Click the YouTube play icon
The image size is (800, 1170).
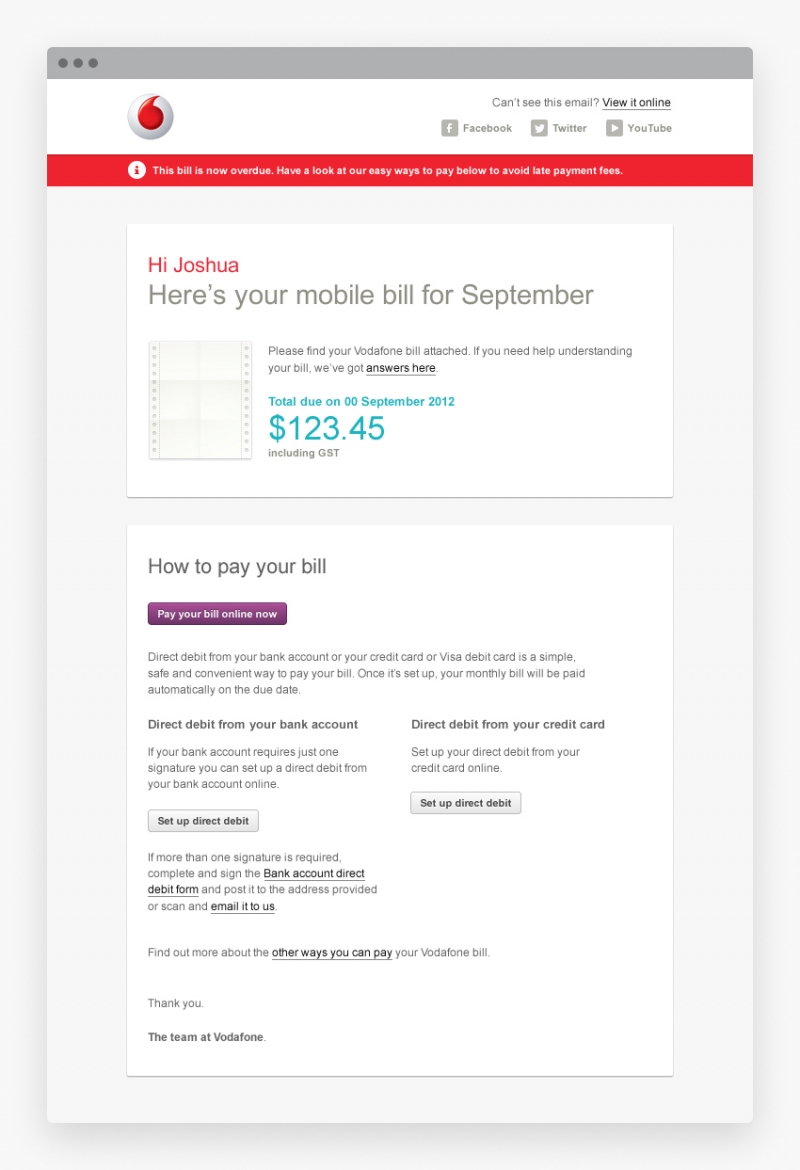pos(614,128)
